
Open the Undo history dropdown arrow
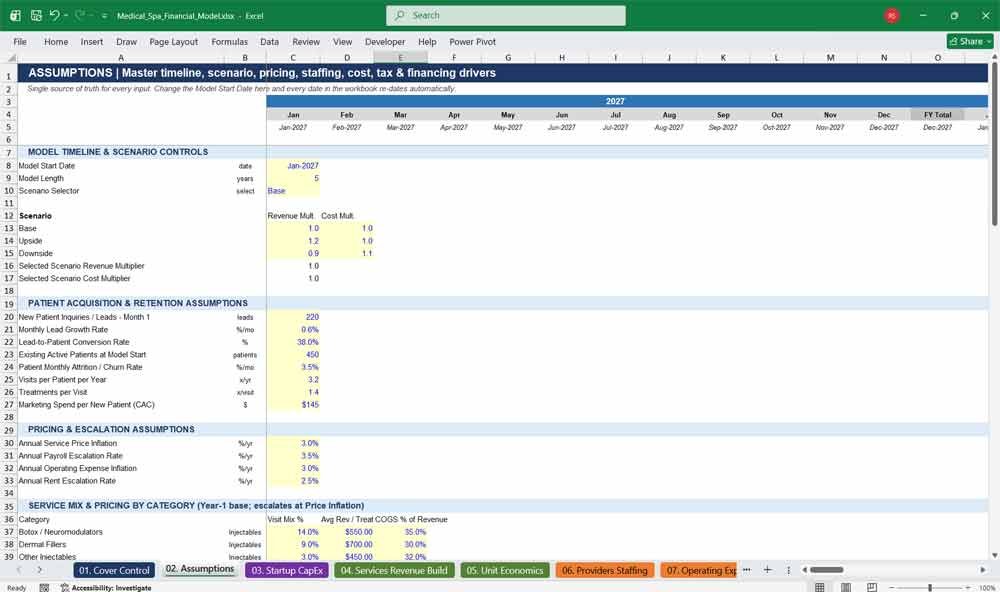click(x=66, y=16)
